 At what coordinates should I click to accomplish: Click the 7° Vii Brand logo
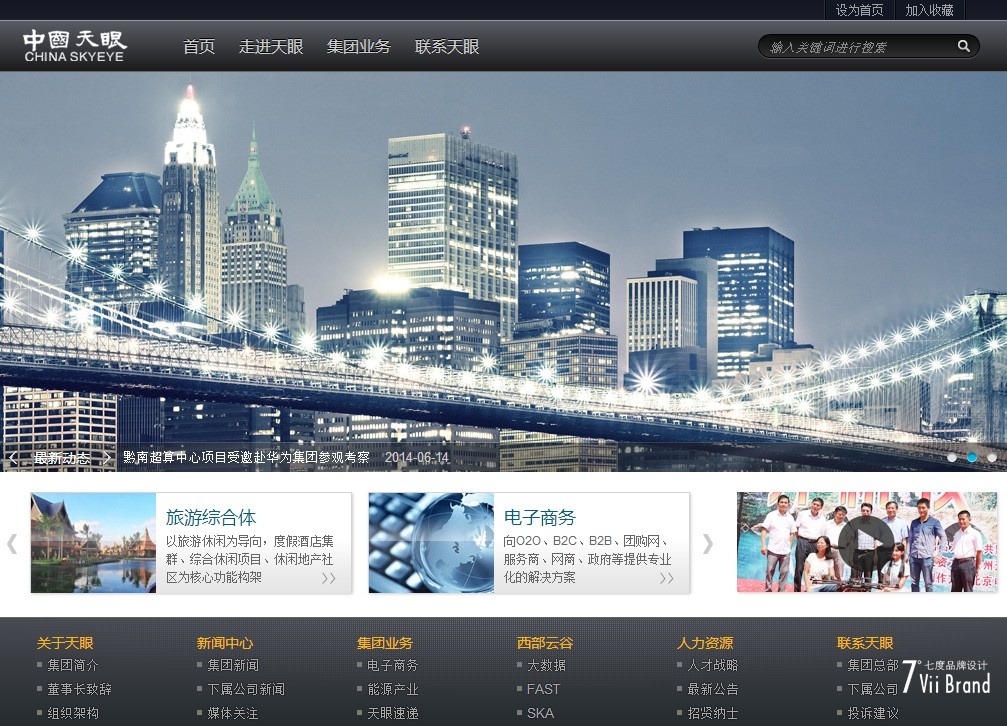945,677
